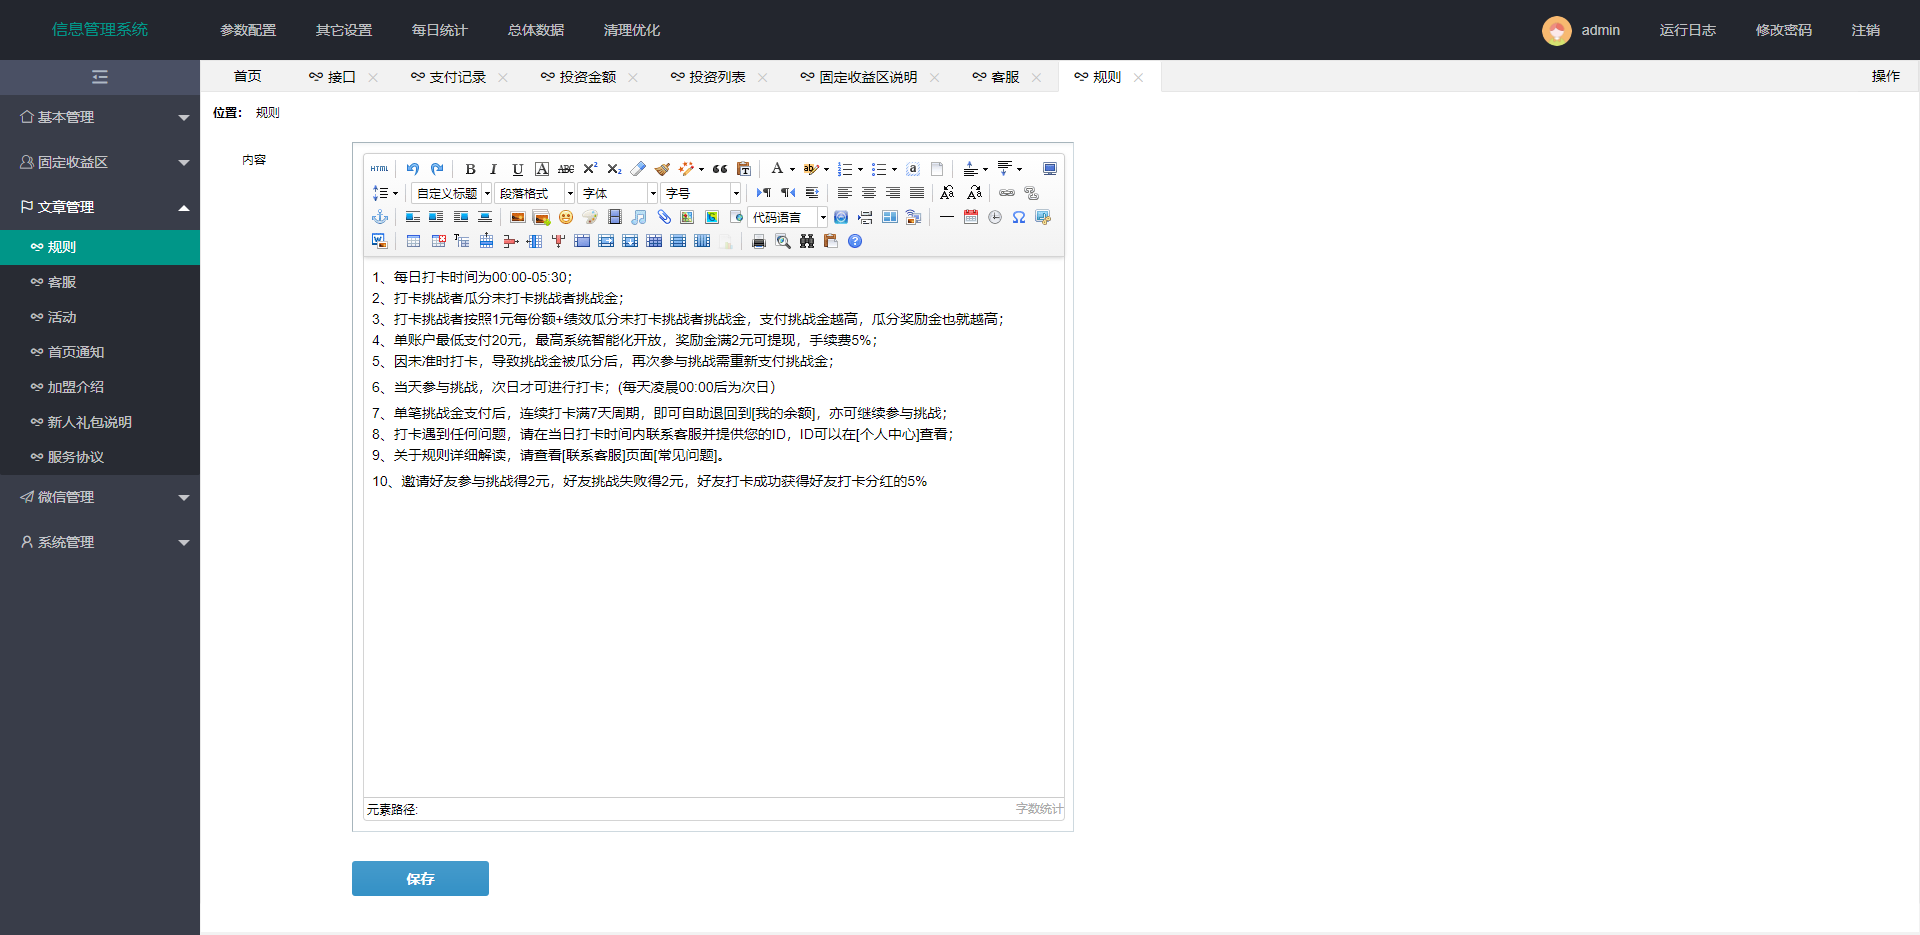Toggle fullscreen editing mode
1920x935 pixels.
(x=1049, y=168)
